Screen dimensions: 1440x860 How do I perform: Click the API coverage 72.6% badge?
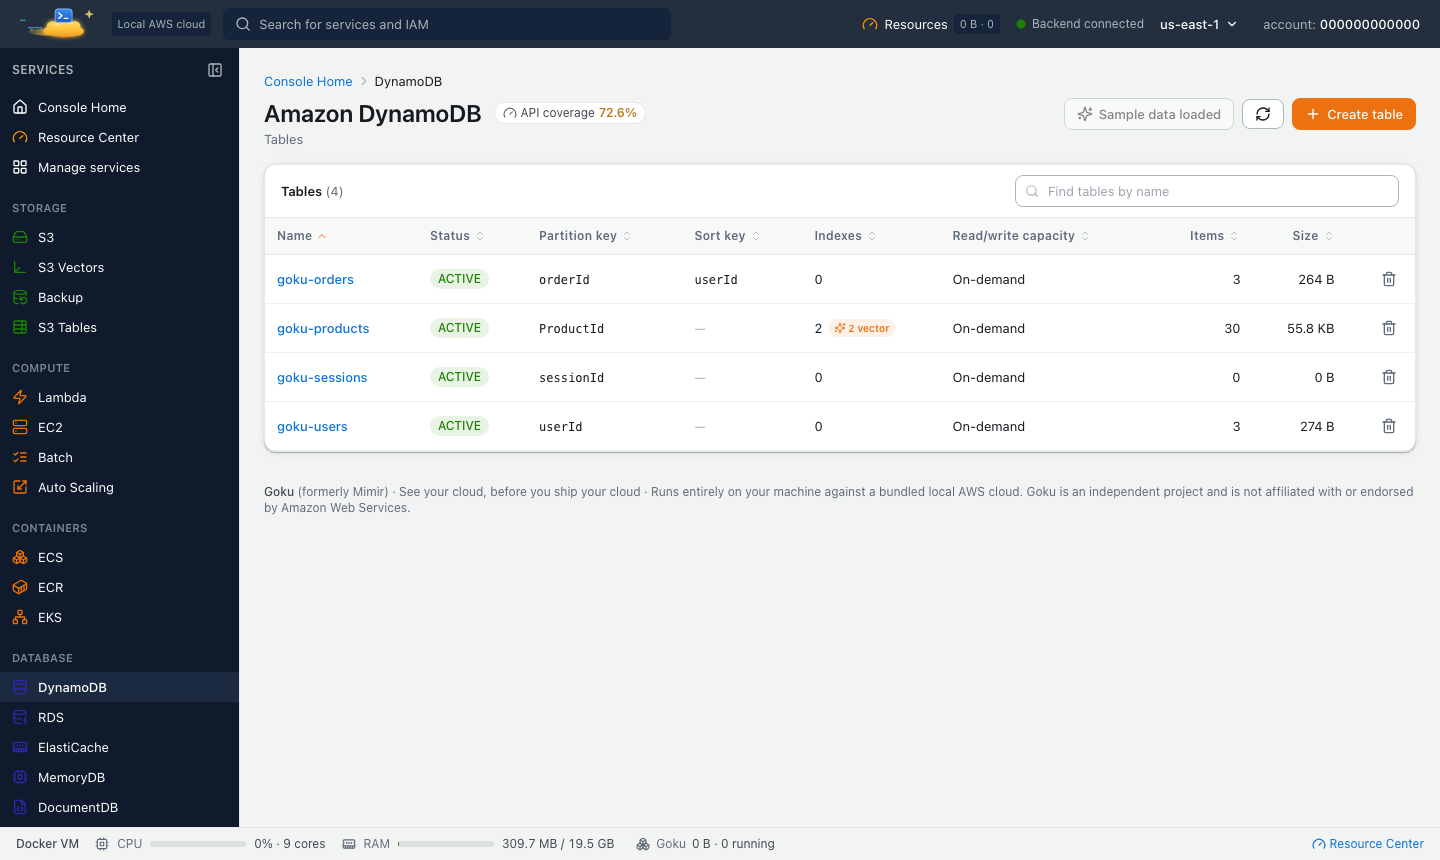[x=570, y=113]
